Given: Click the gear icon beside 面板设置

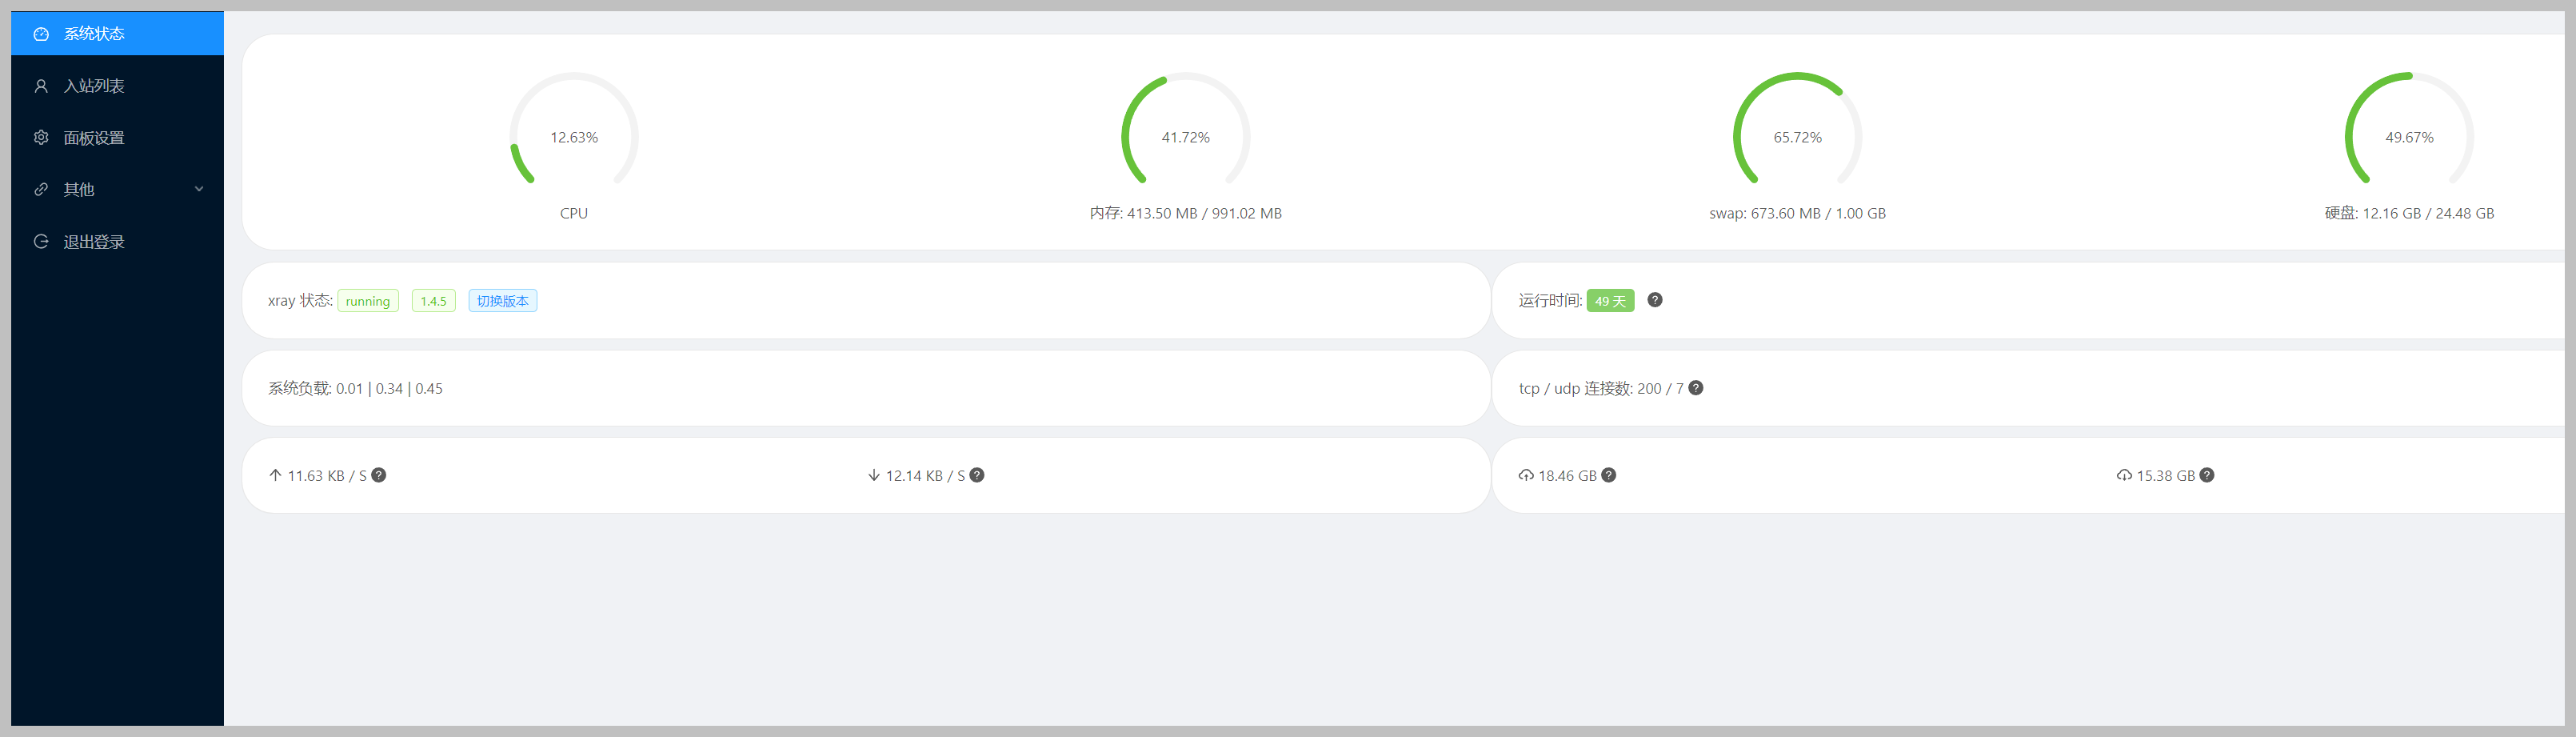Looking at the screenshot, I should click(41, 138).
